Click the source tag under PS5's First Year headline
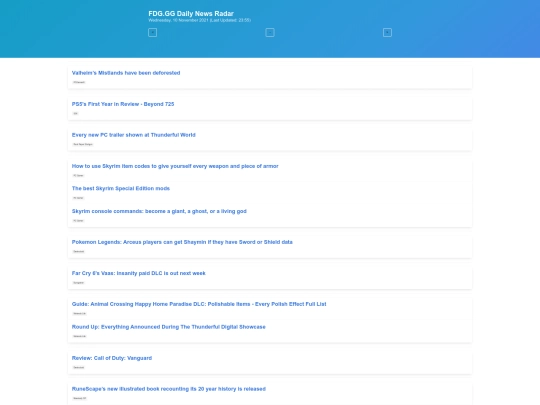This screenshot has height=405, width=540. pyautogui.click(x=75, y=113)
